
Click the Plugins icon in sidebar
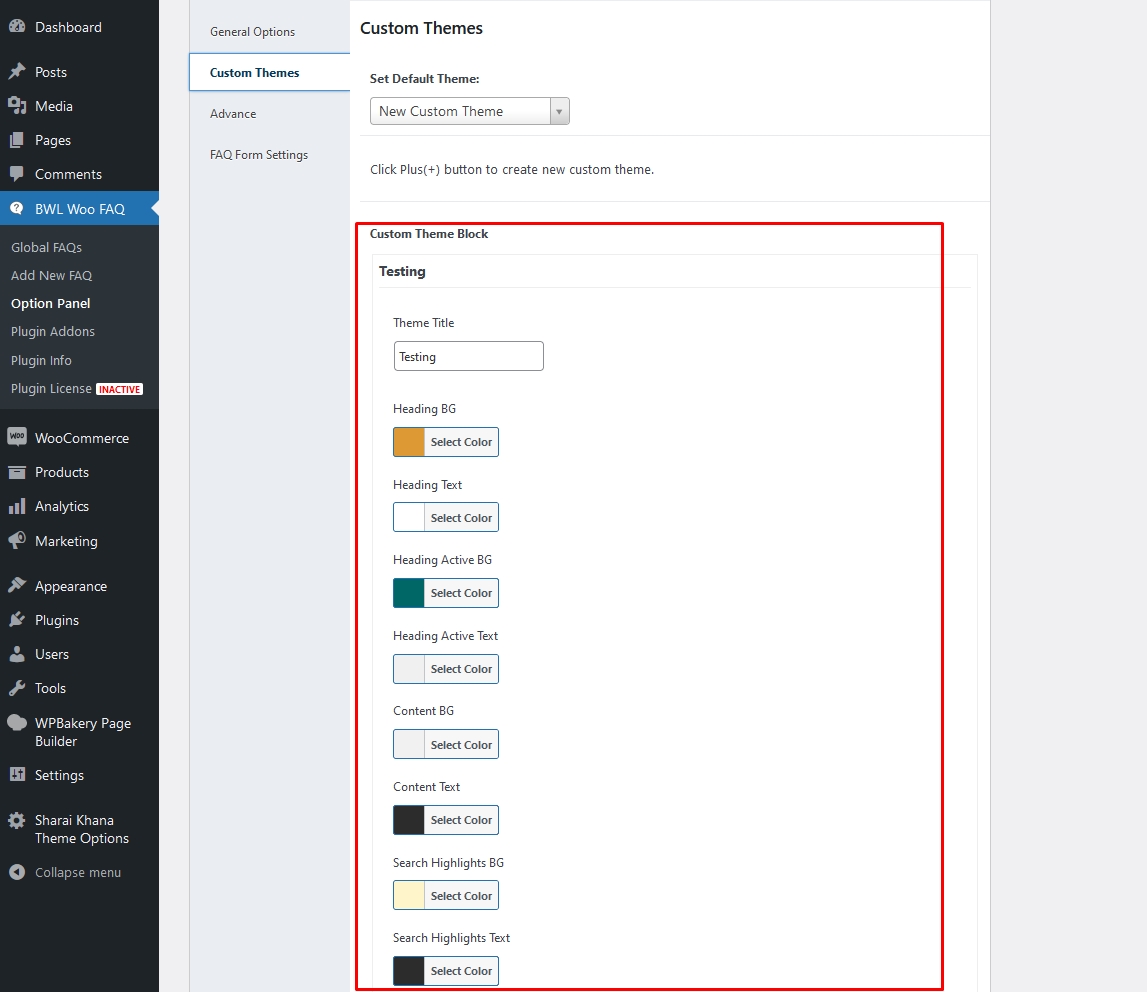pyautogui.click(x=17, y=619)
